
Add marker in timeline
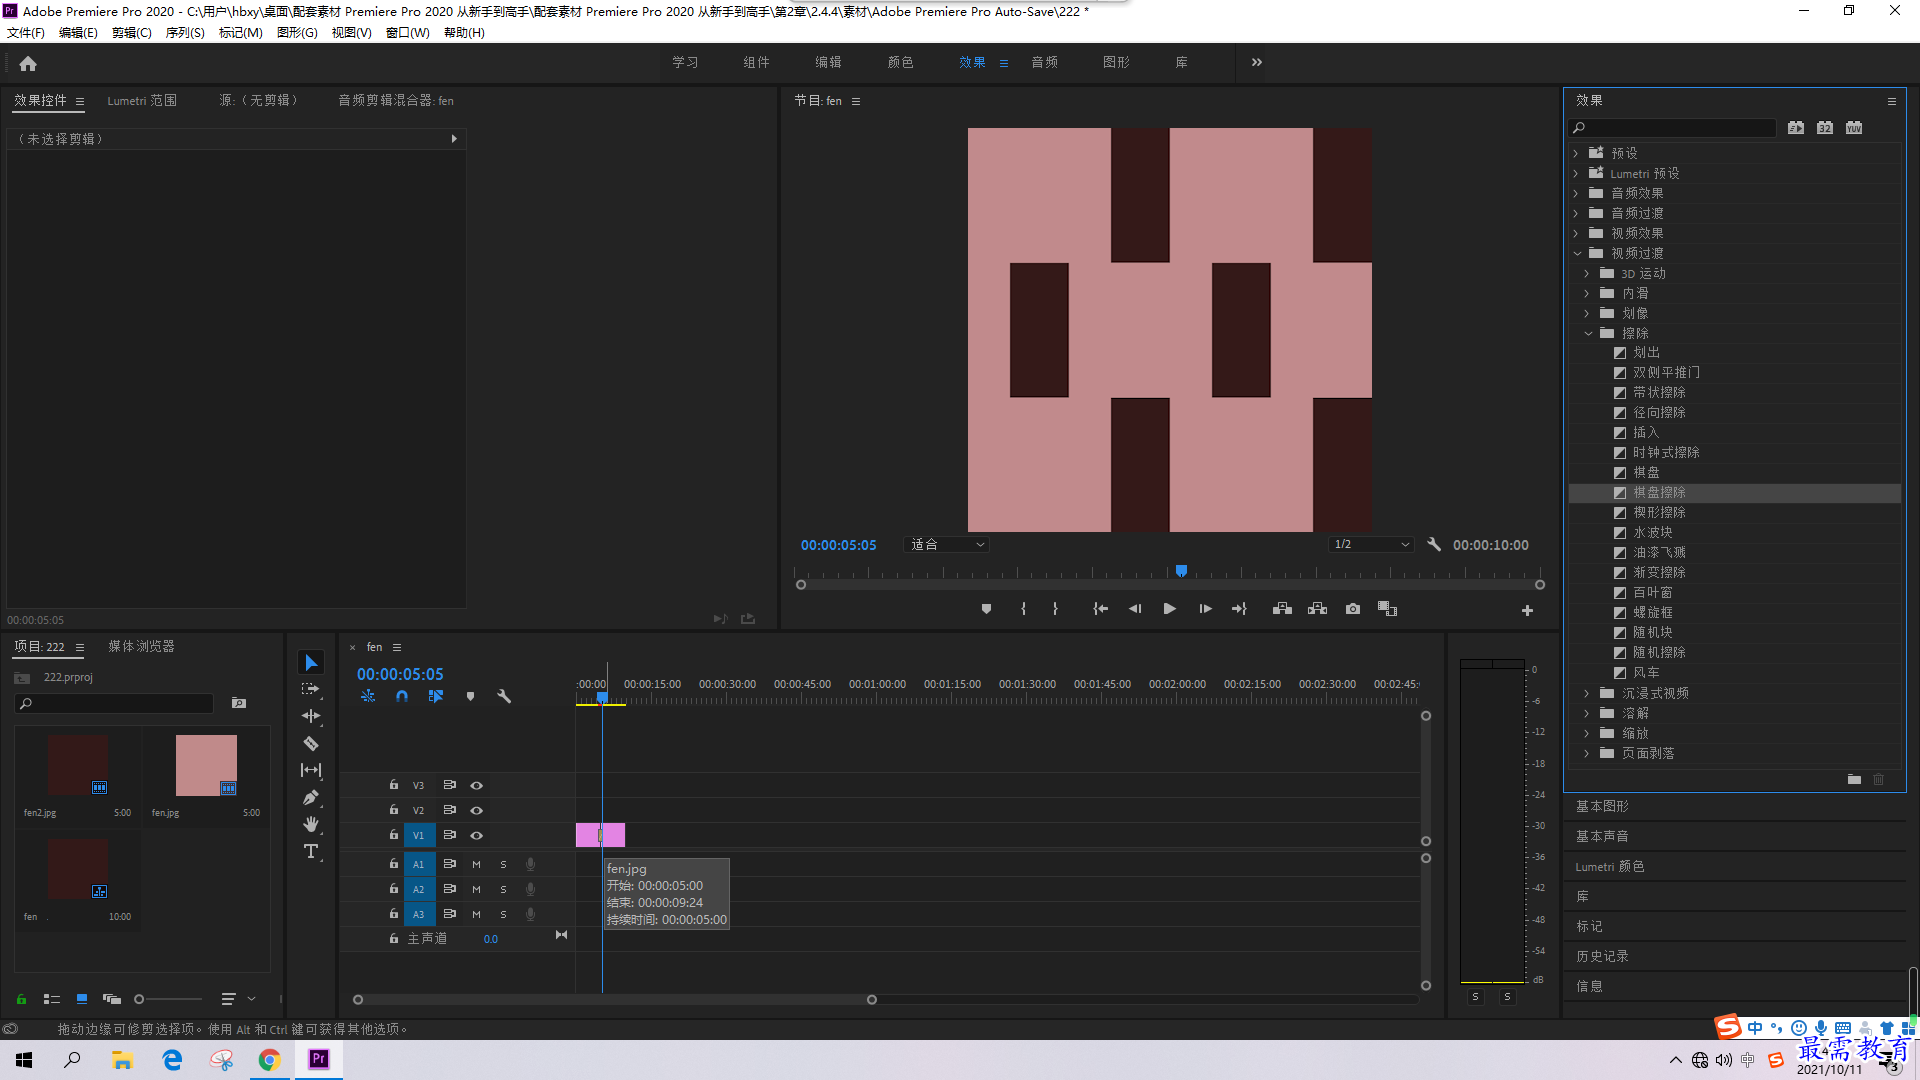click(x=470, y=696)
